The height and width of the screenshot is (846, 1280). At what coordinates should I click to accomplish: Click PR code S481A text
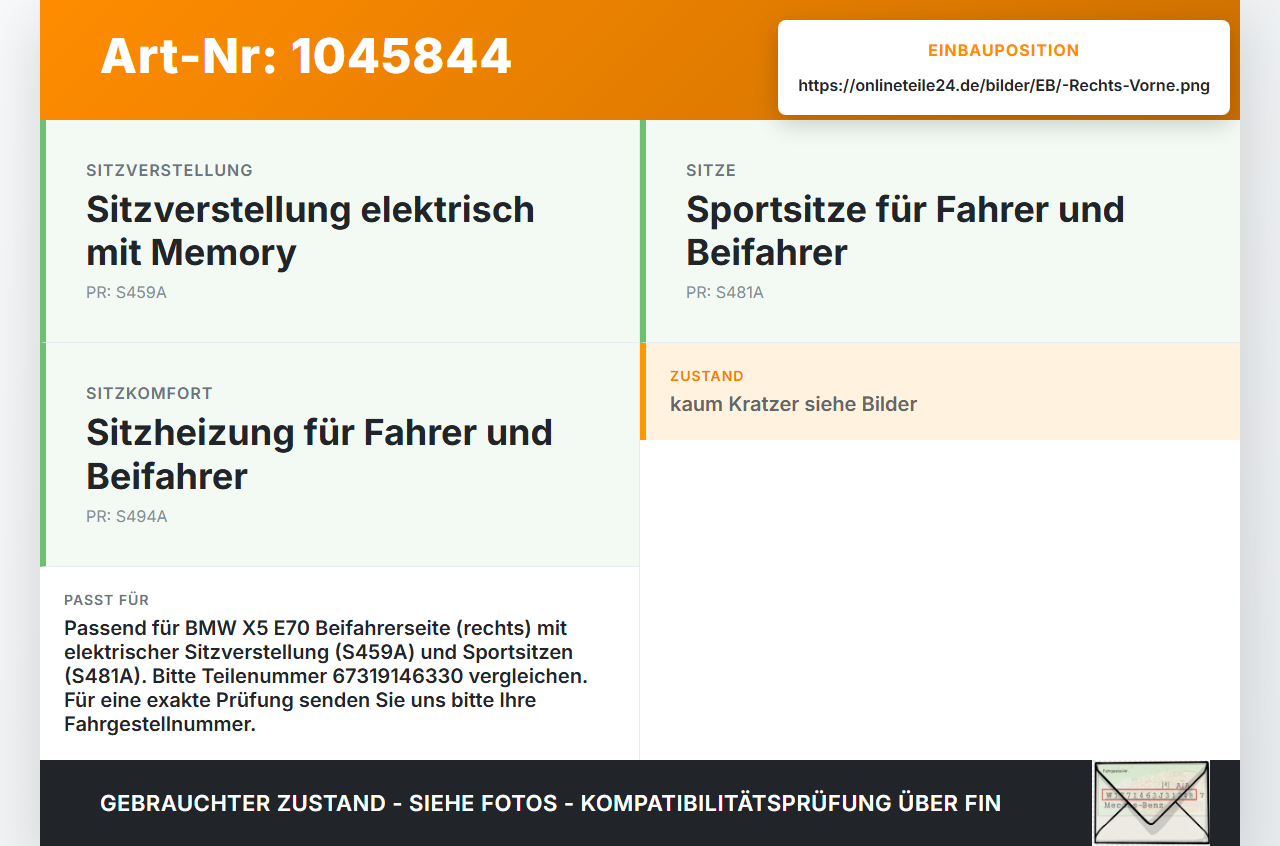725,293
